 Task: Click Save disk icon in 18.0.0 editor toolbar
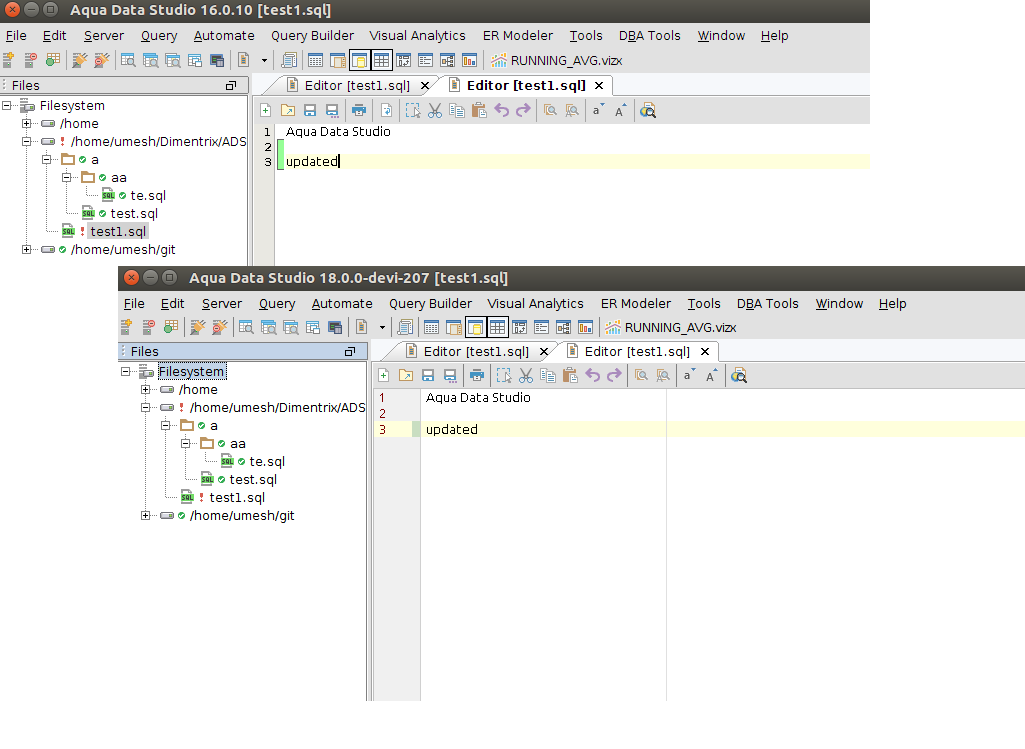(x=428, y=375)
